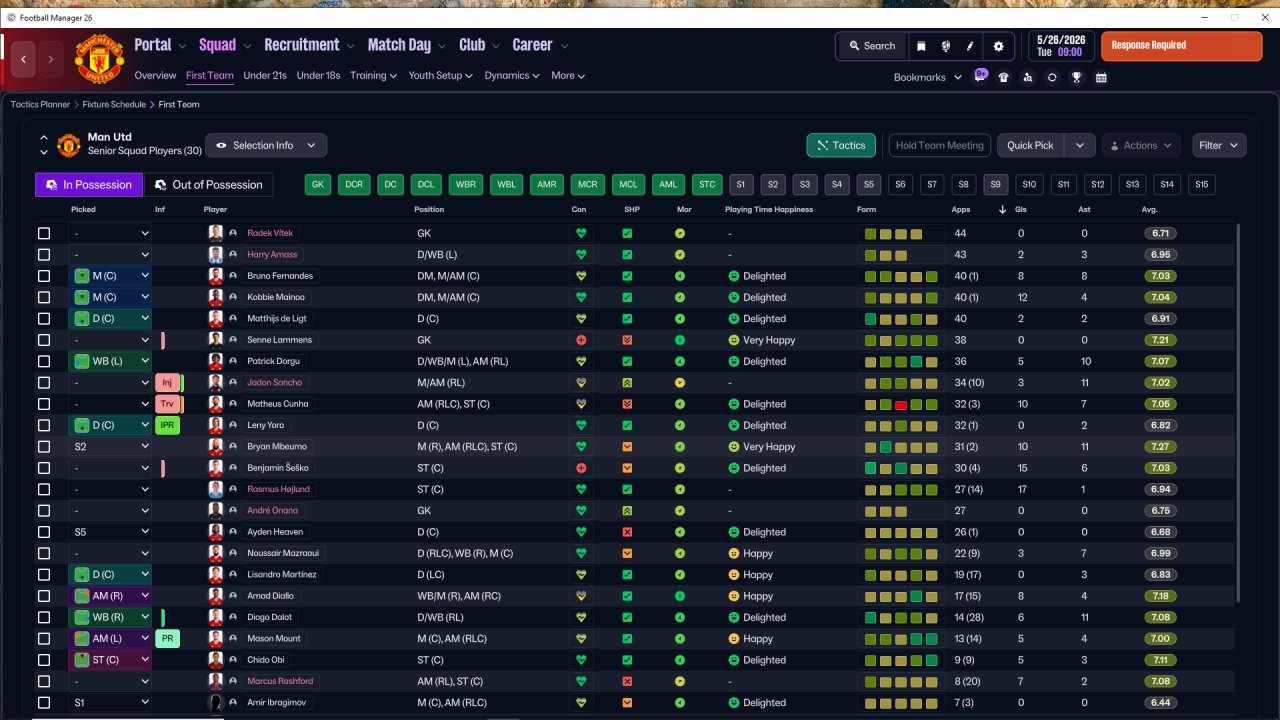The width and height of the screenshot is (1280, 720).
Task: Click the Delighted smiley for Kobbie Mainoo
Action: [733, 297]
